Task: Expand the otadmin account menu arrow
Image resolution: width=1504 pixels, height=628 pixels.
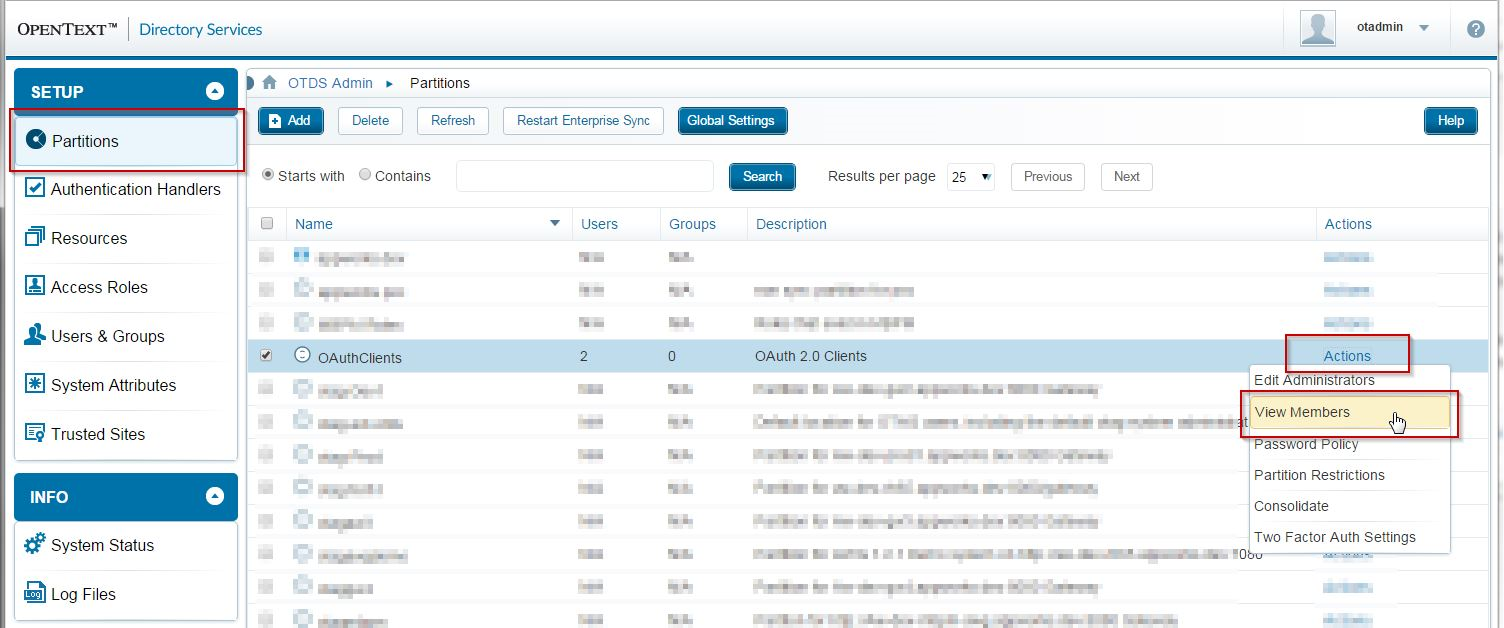Action: click(x=1424, y=29)
